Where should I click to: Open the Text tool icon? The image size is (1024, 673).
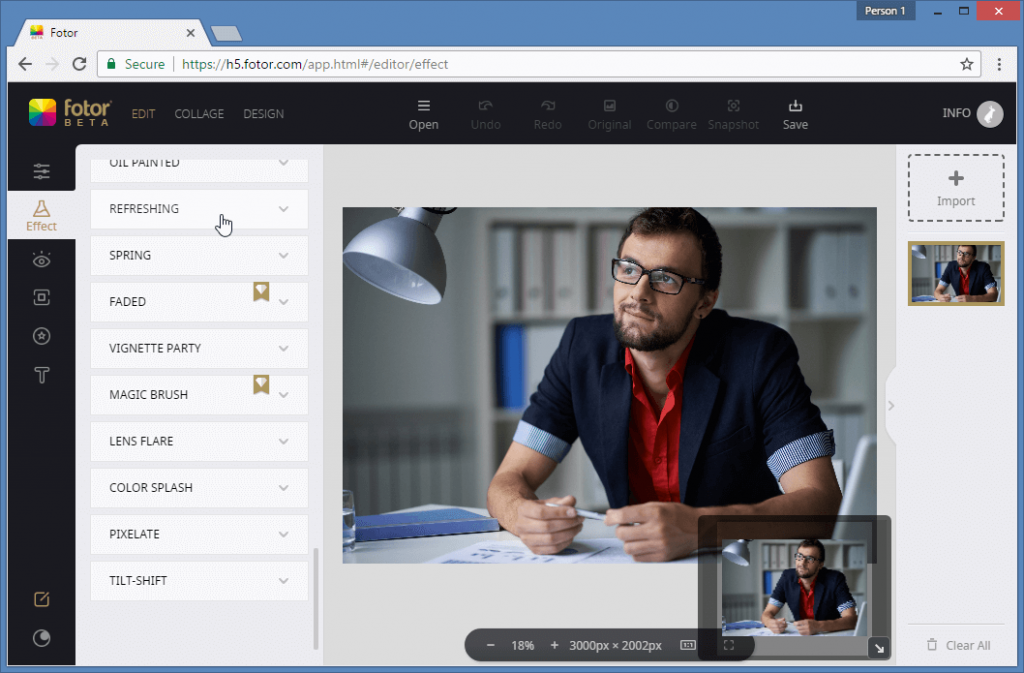click(41, 375)
